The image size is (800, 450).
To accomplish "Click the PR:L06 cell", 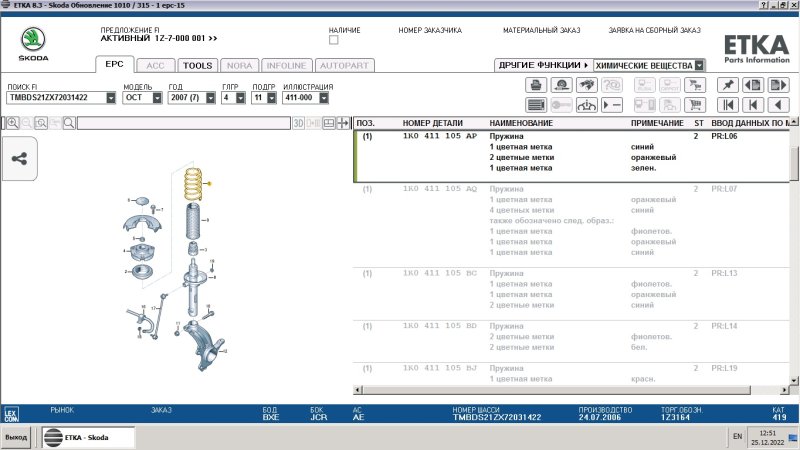I will point(724,136).
